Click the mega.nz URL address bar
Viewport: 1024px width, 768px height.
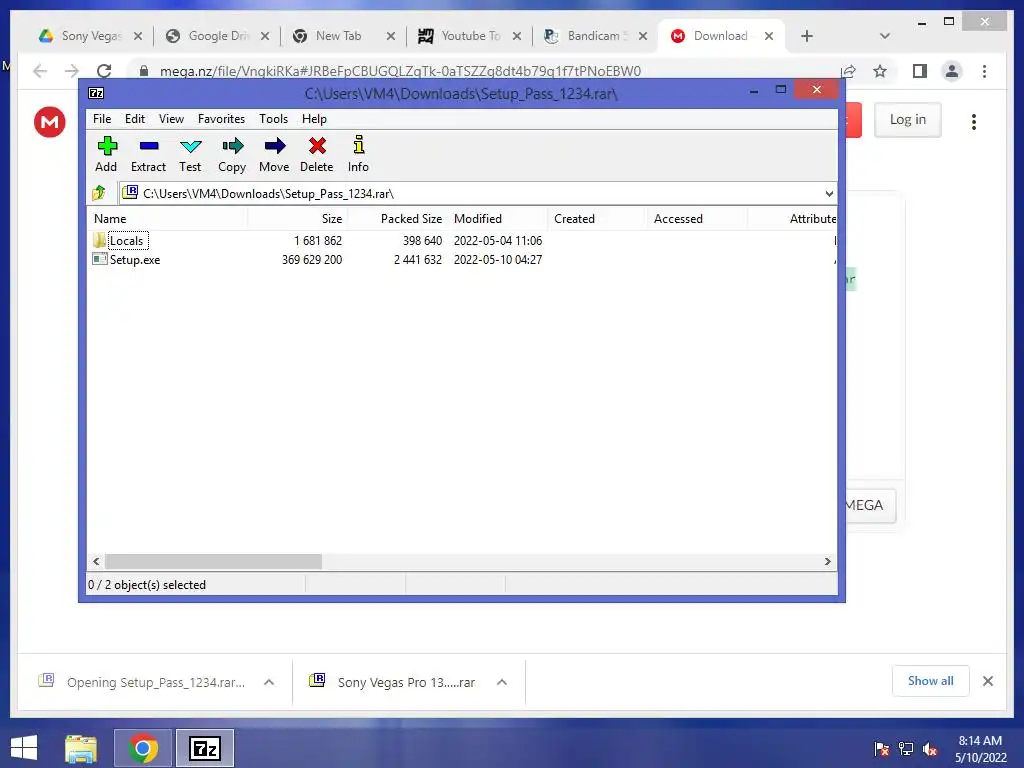(400, 71)
